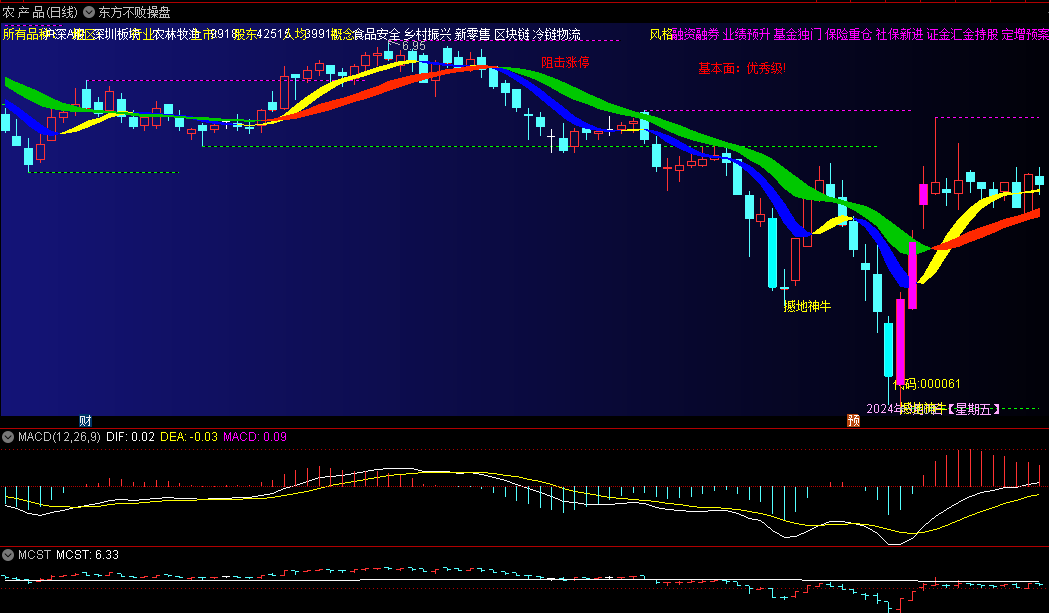1049x613 pixels.
Task: Click the MCST: 6.33 value
Action: click(88, 555)
